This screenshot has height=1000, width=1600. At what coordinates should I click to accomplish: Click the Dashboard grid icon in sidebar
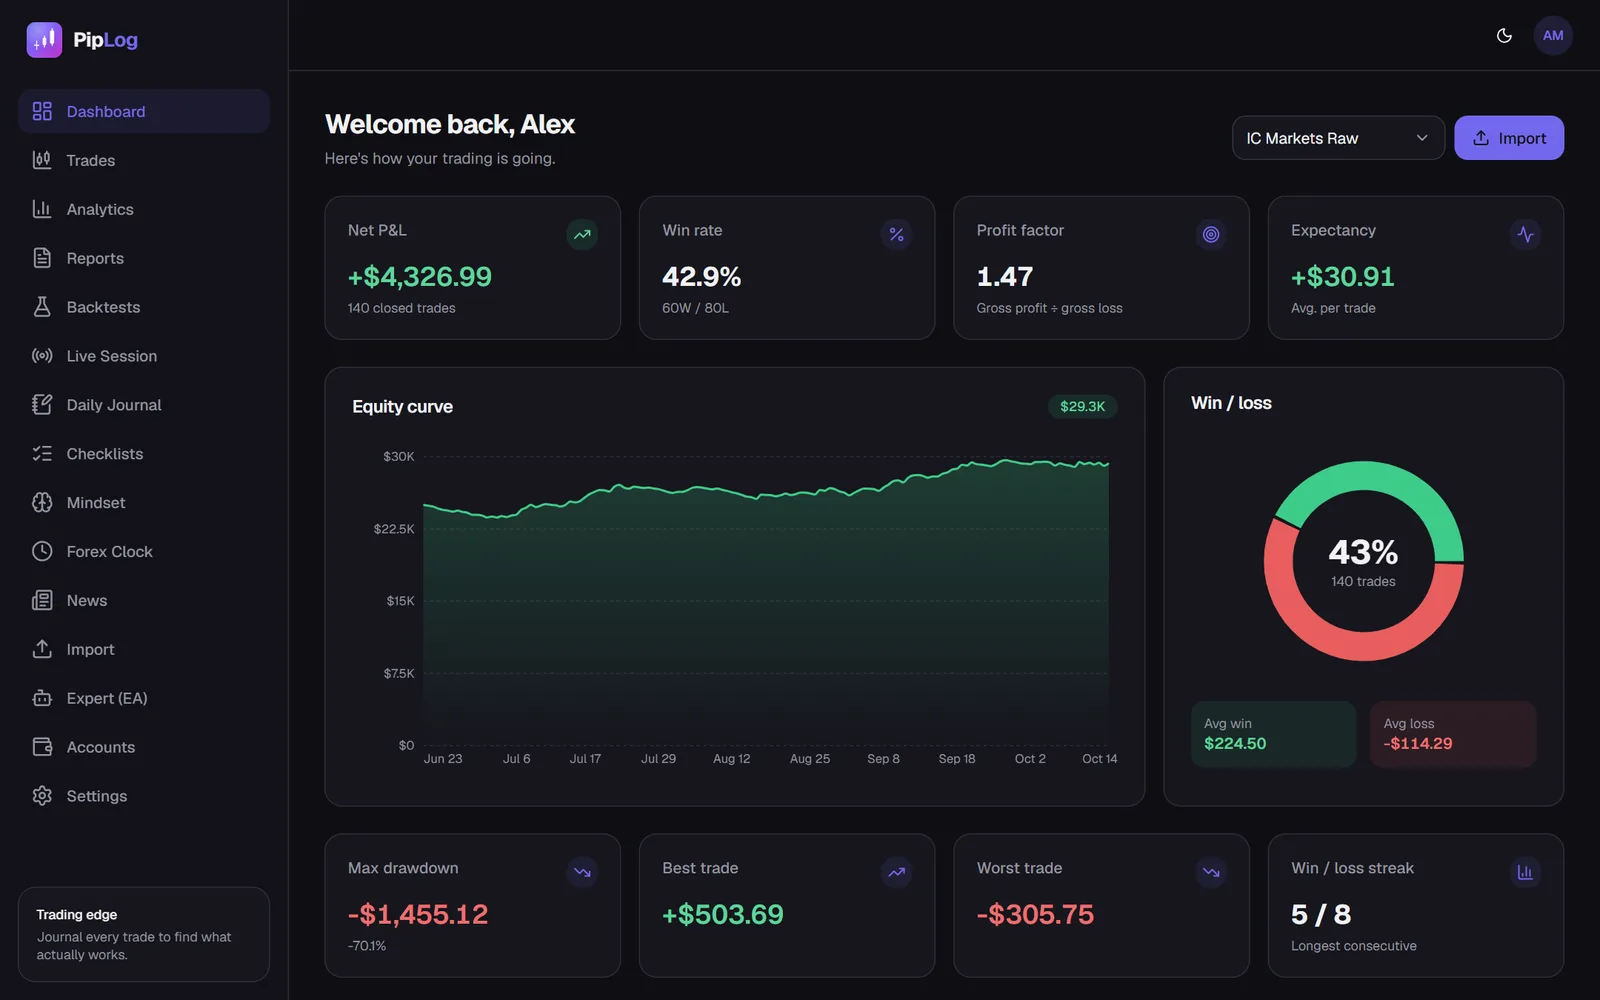coord(42,111)
